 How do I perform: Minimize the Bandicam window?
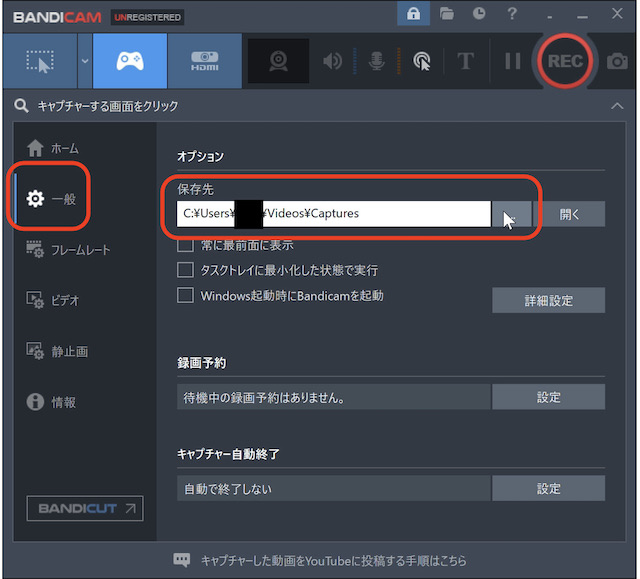pos(582,17)
